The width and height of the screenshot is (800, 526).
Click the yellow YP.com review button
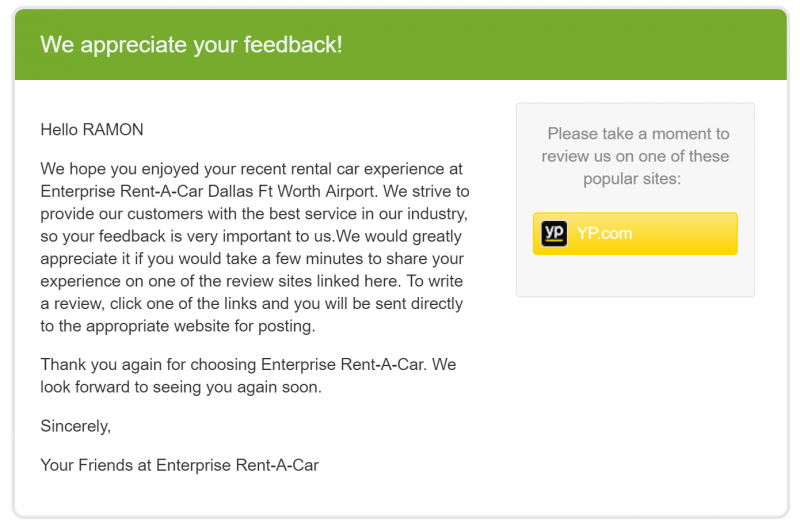click(635, 234)
